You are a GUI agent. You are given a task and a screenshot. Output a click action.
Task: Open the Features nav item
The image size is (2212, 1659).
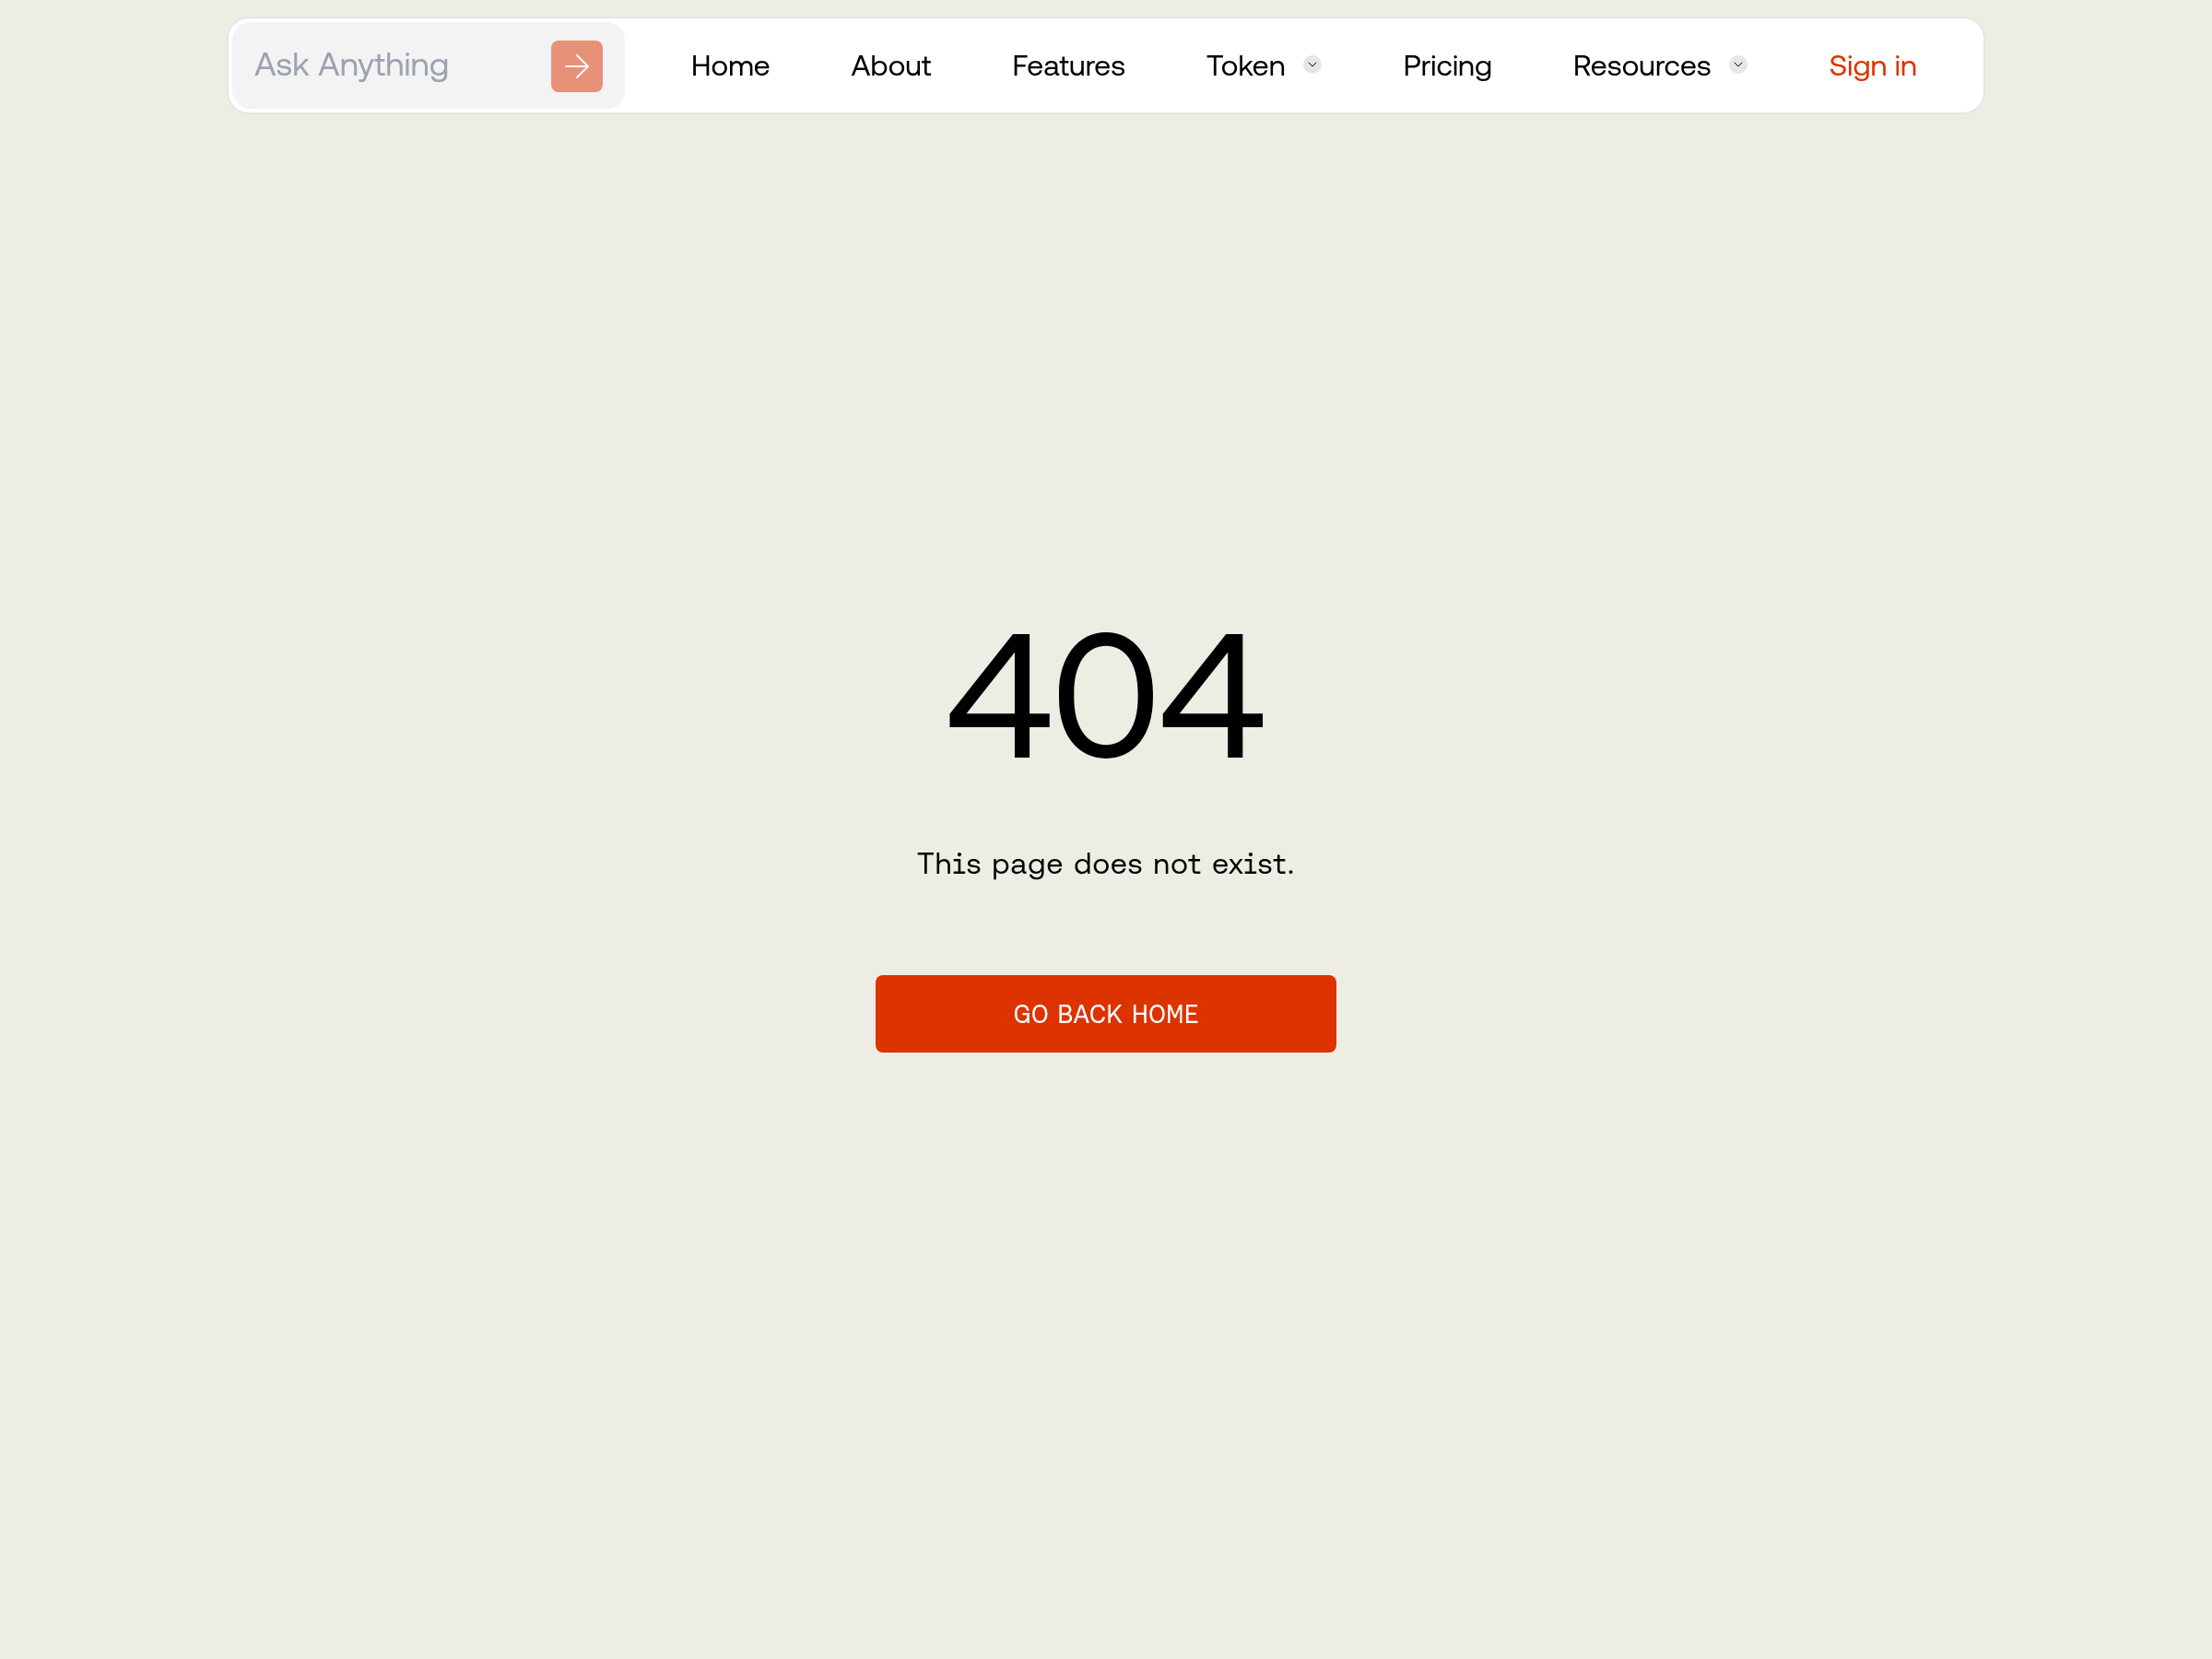(1068, 66)
